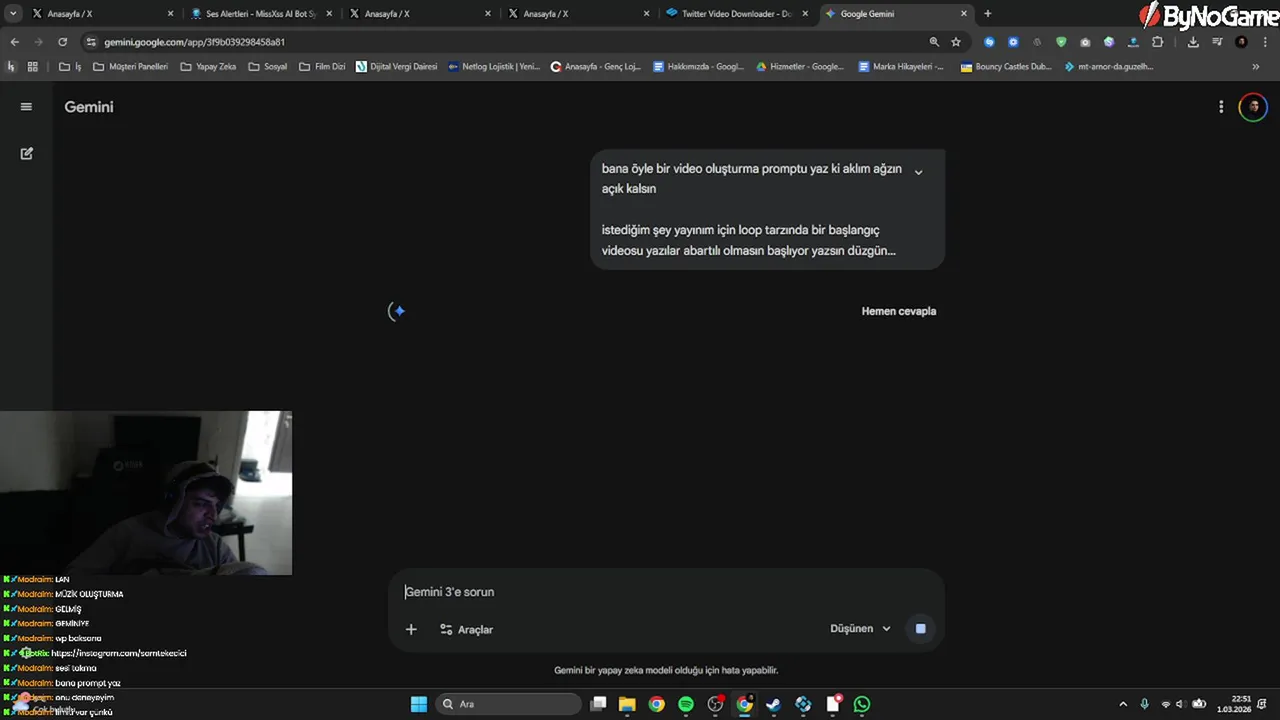The width and height of the screenshot is (1280, 720).
Task: Switch to Twitter Video Downloader tab
Action: tap(738, 14)
